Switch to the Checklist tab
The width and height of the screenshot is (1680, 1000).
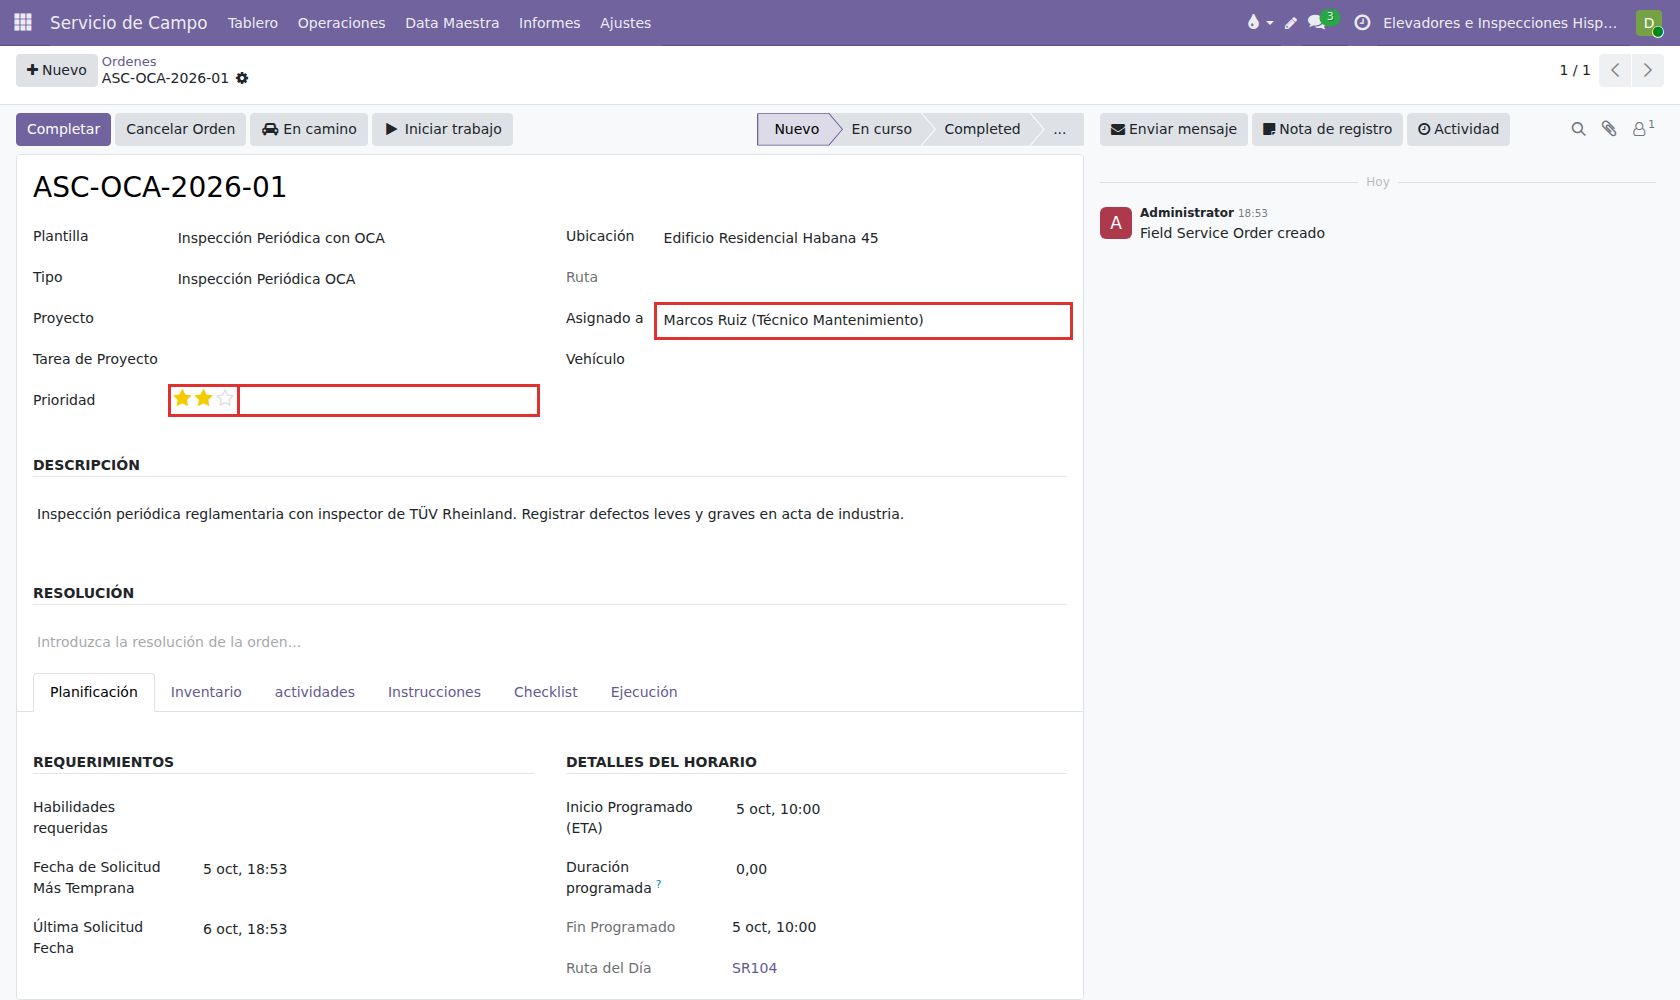tap(545, 692)
